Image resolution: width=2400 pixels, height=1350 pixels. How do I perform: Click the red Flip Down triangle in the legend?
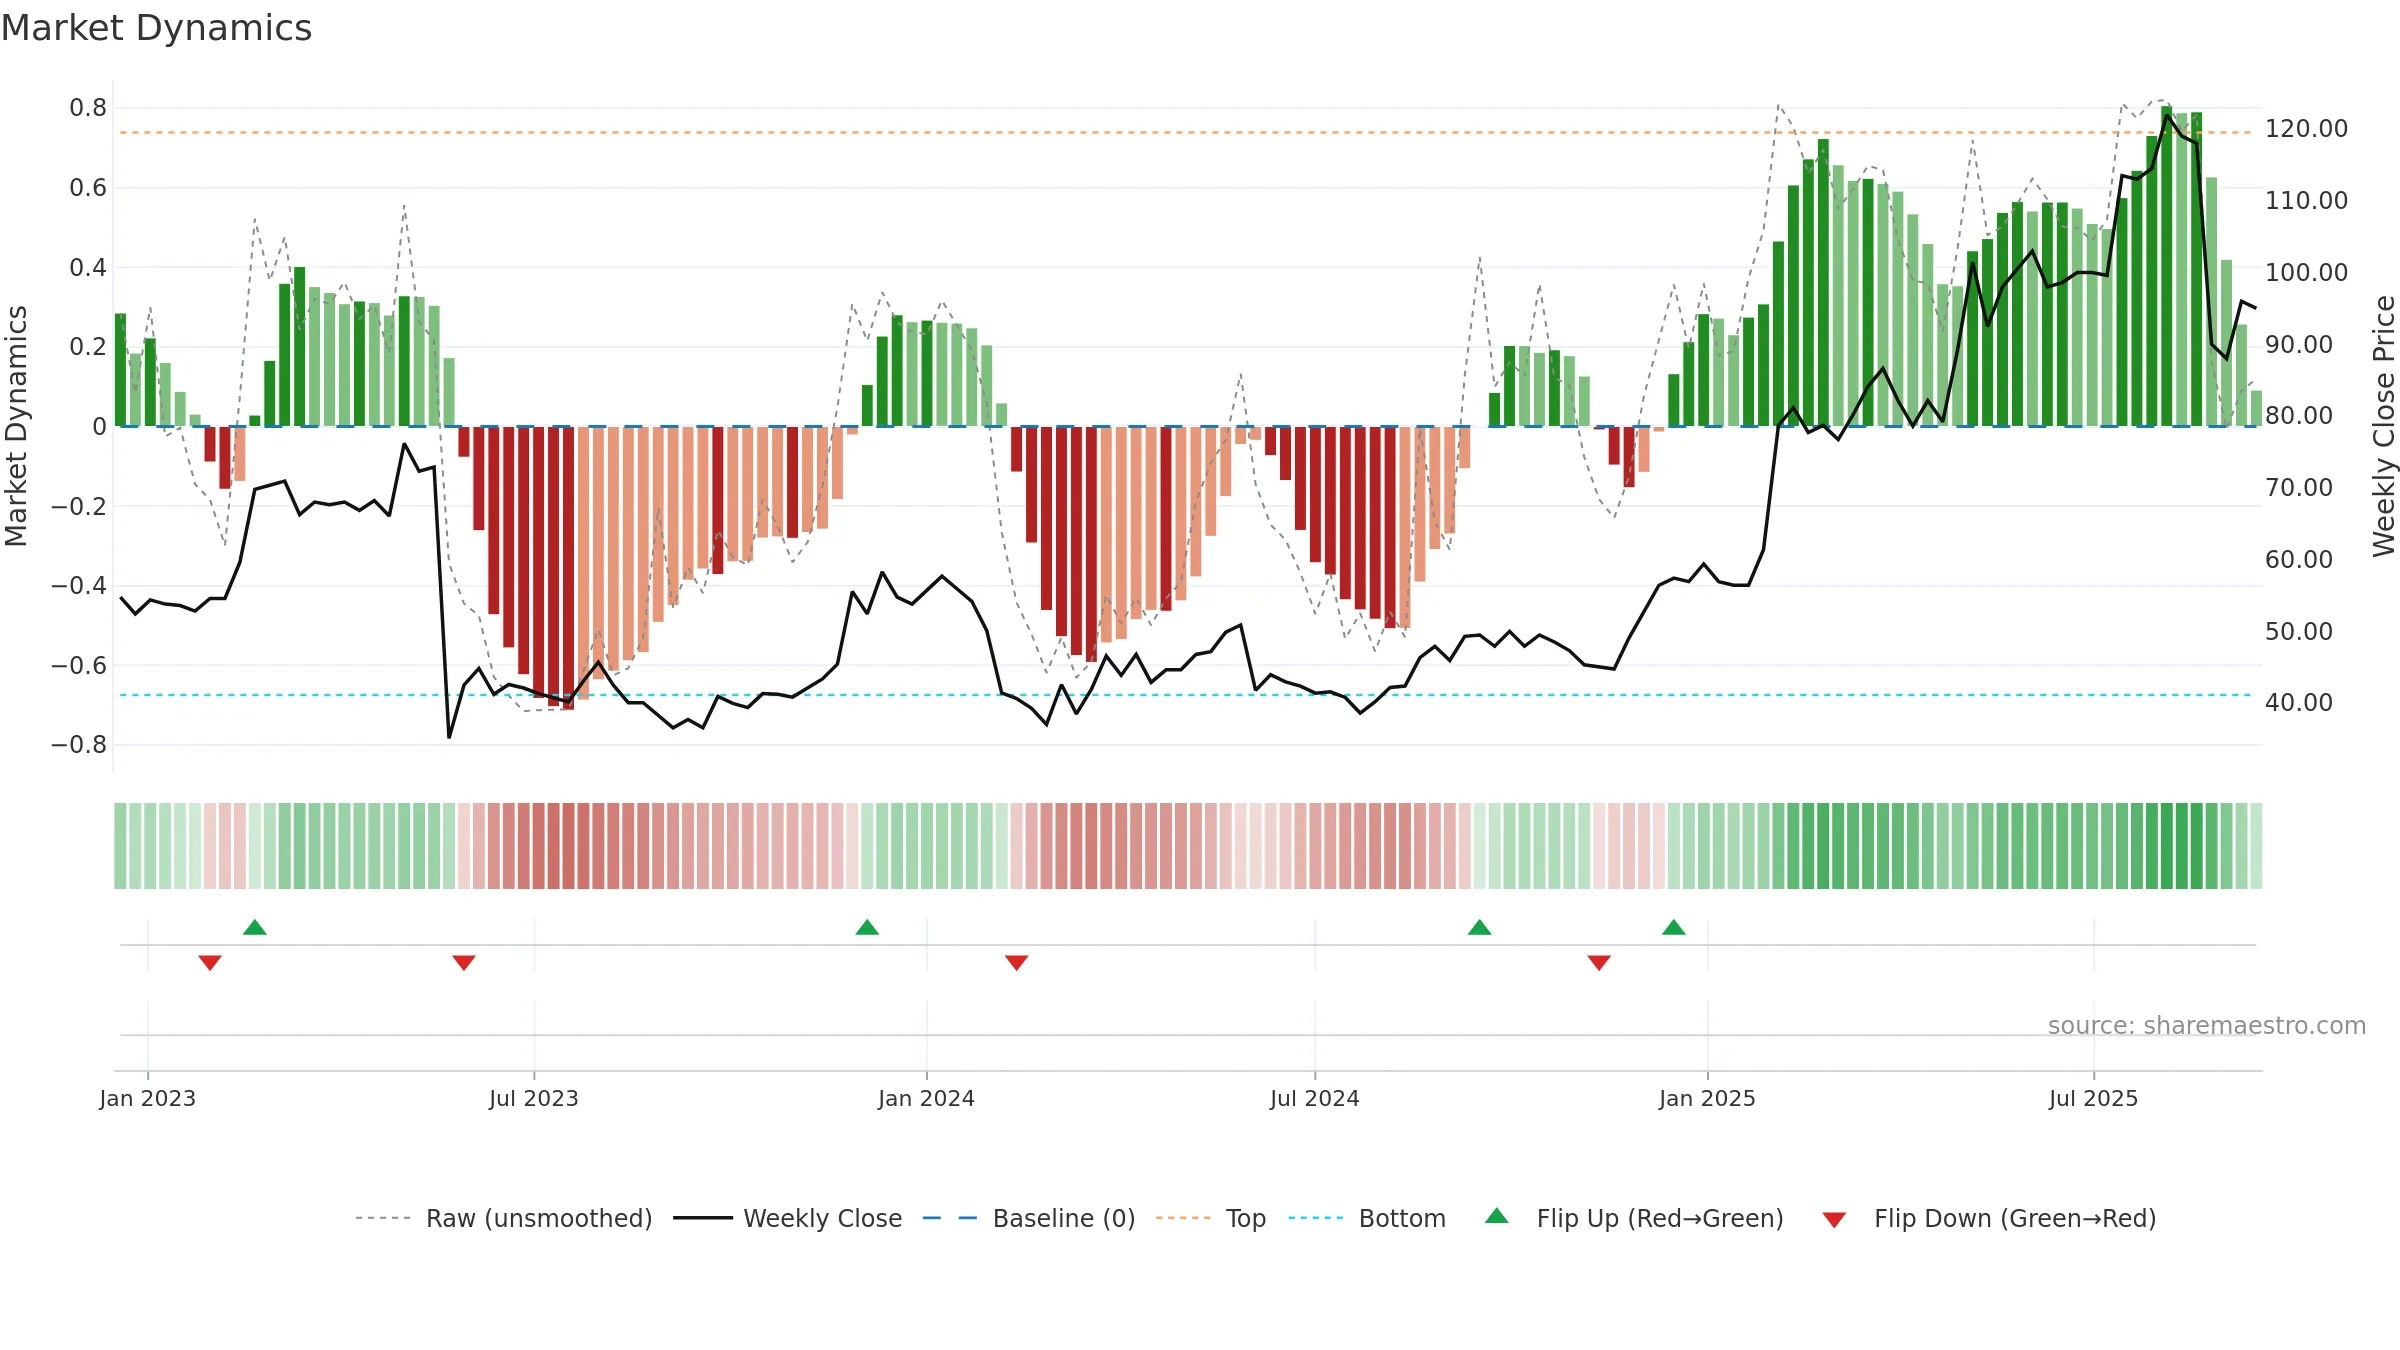click(1834, 1220)
